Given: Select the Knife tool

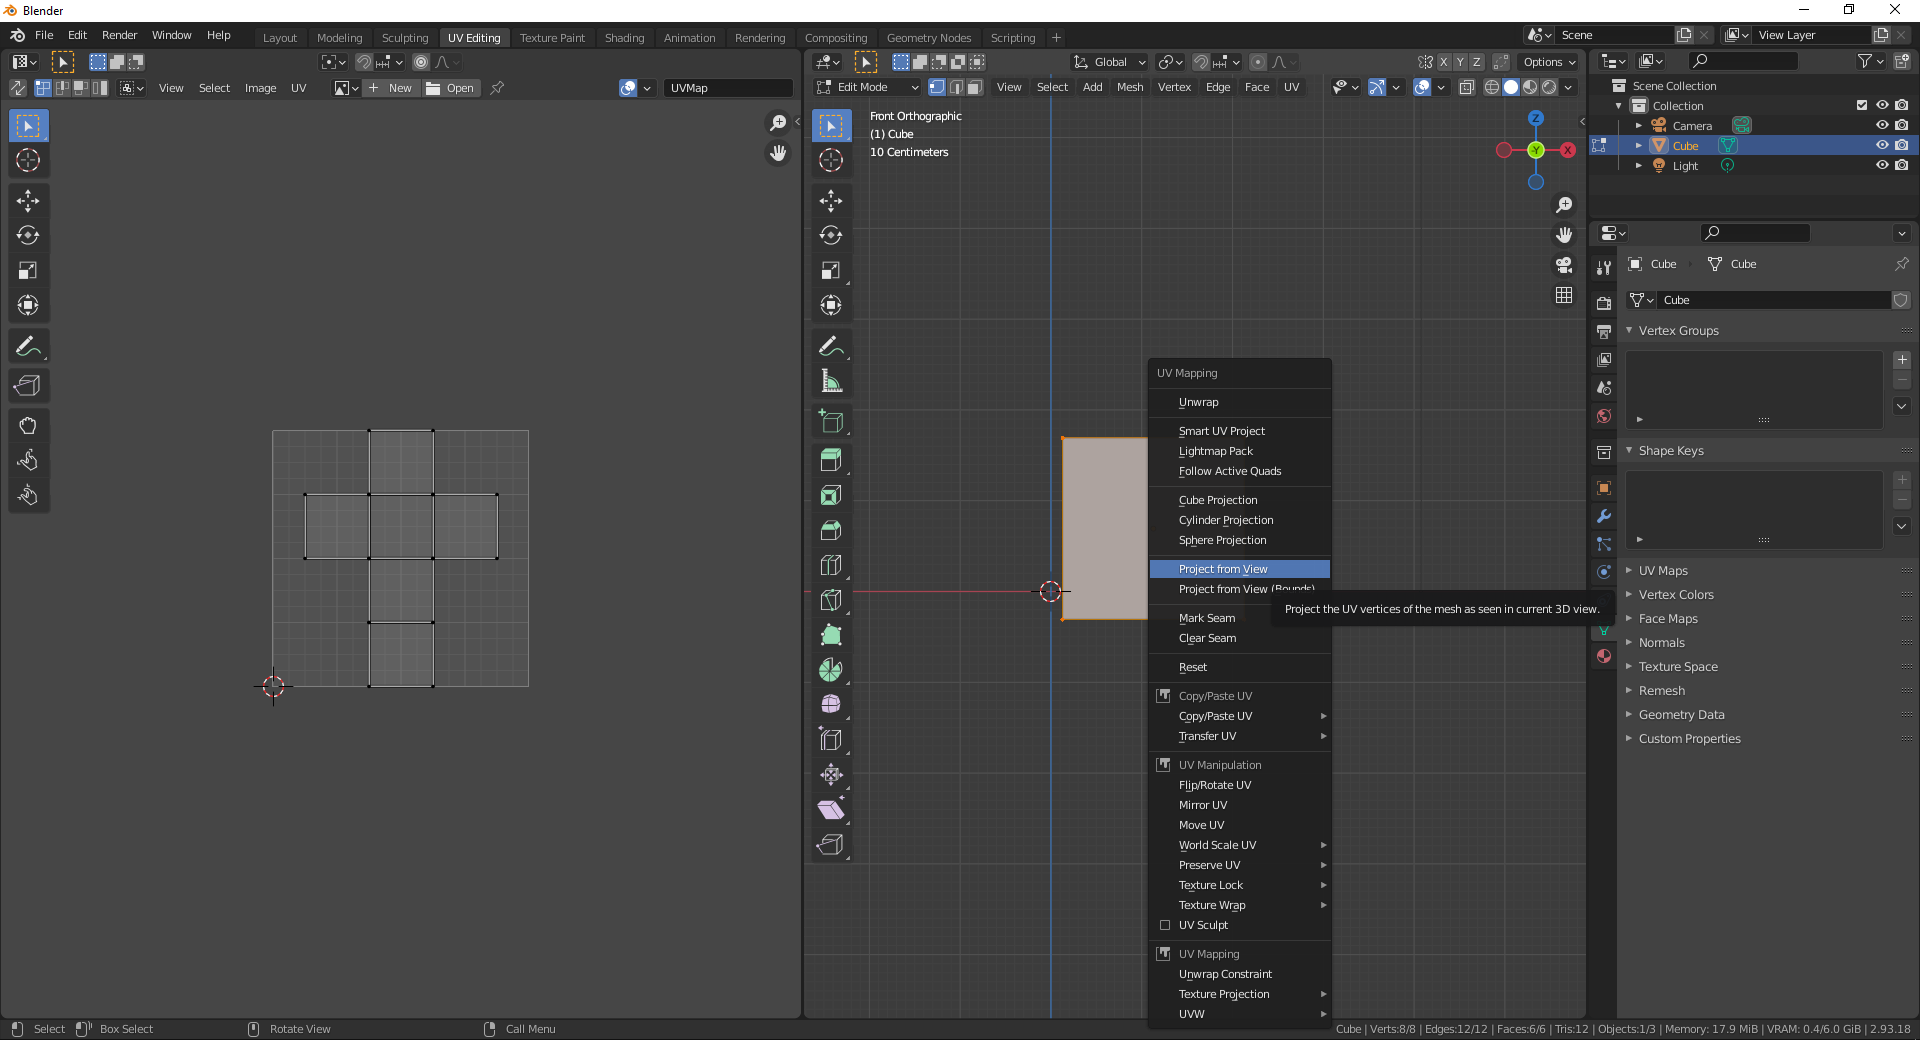Looking at the screenshot, I should coord(831,600).
